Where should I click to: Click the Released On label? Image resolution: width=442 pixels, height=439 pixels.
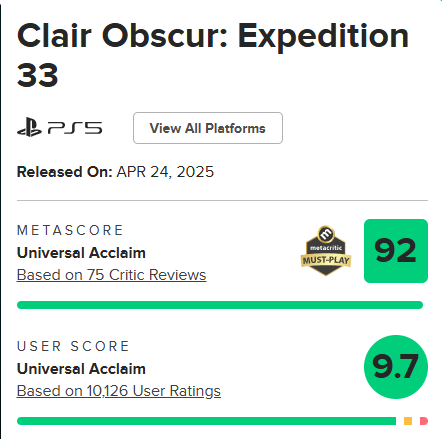65,172
